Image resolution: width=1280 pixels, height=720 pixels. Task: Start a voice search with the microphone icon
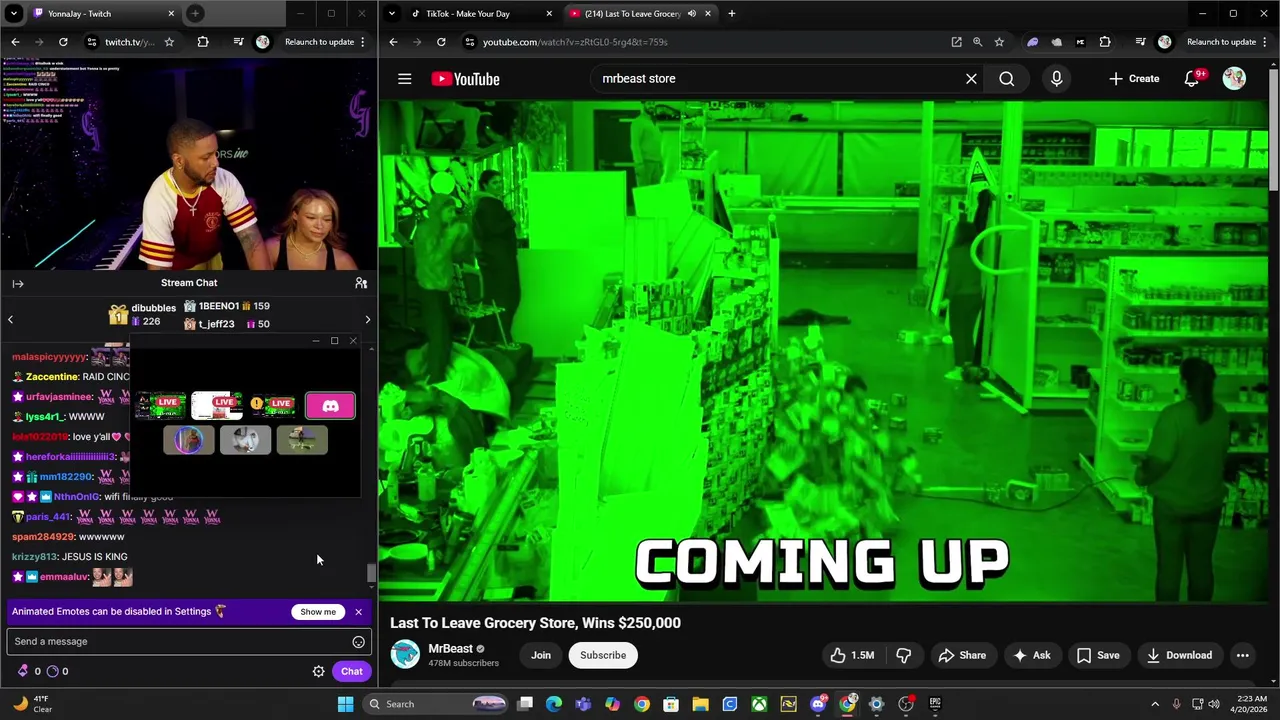1057,79
